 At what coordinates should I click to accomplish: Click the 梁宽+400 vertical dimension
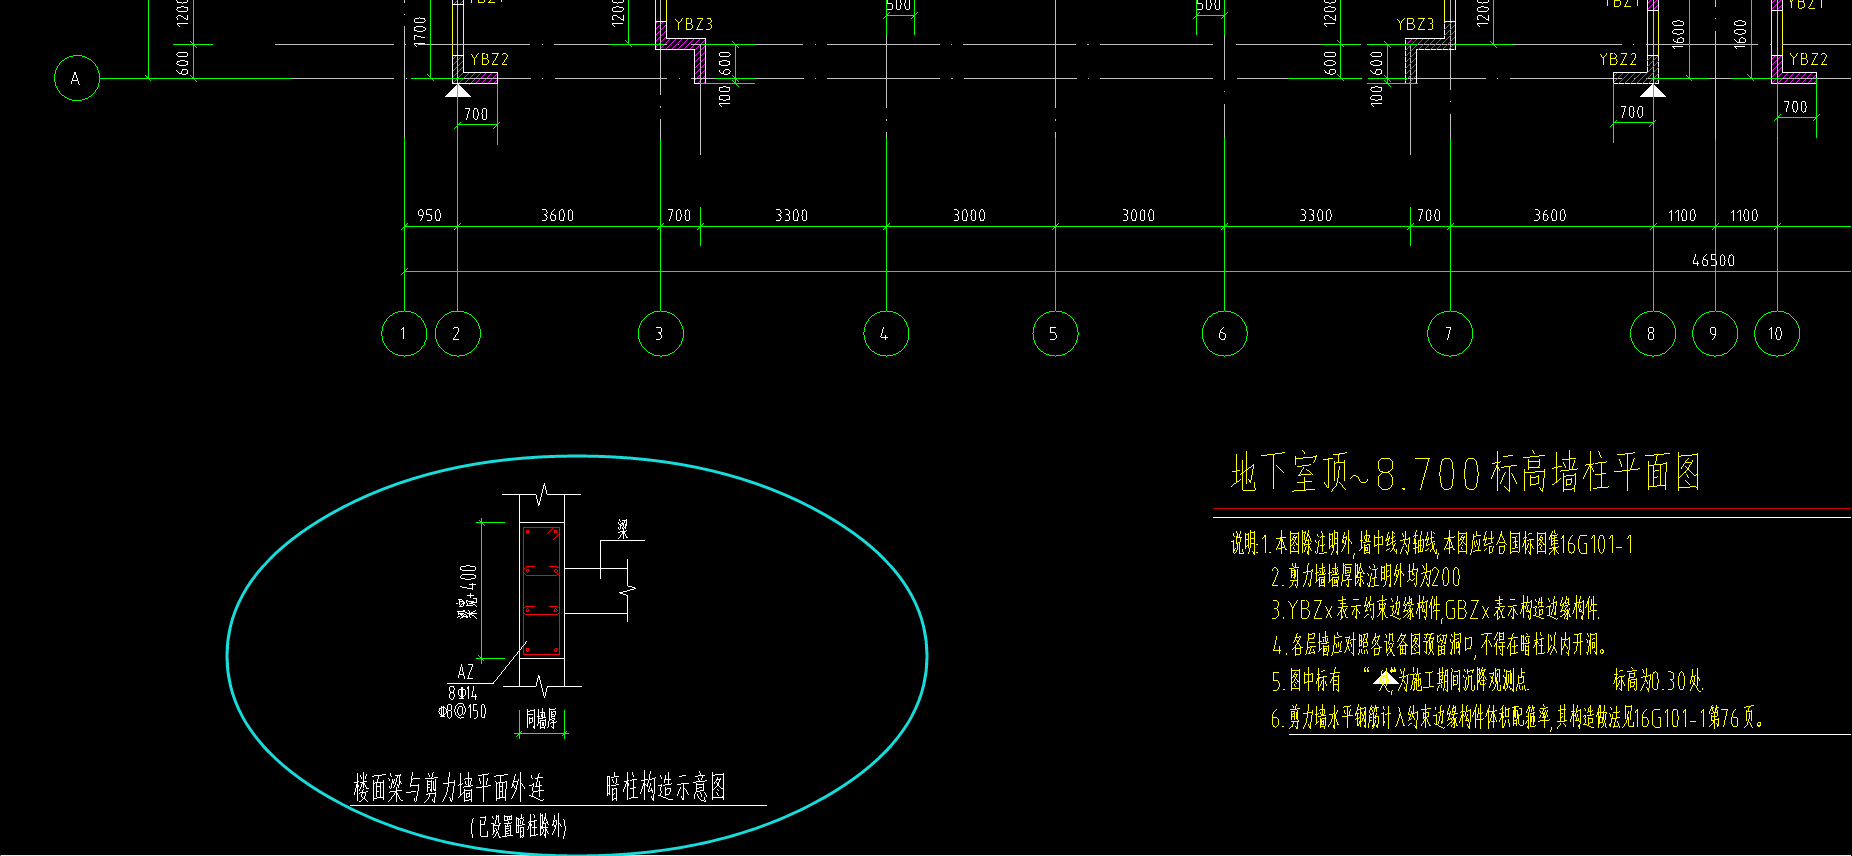[x=468, y=592]
